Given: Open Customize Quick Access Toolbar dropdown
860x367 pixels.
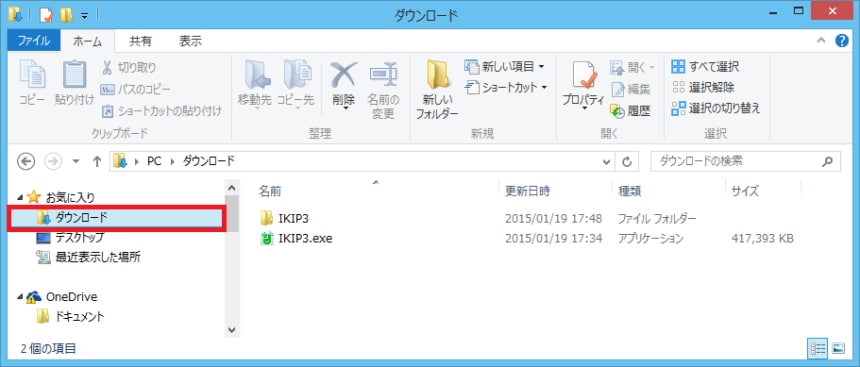Looking at the screenshot, I should (85, 15).
